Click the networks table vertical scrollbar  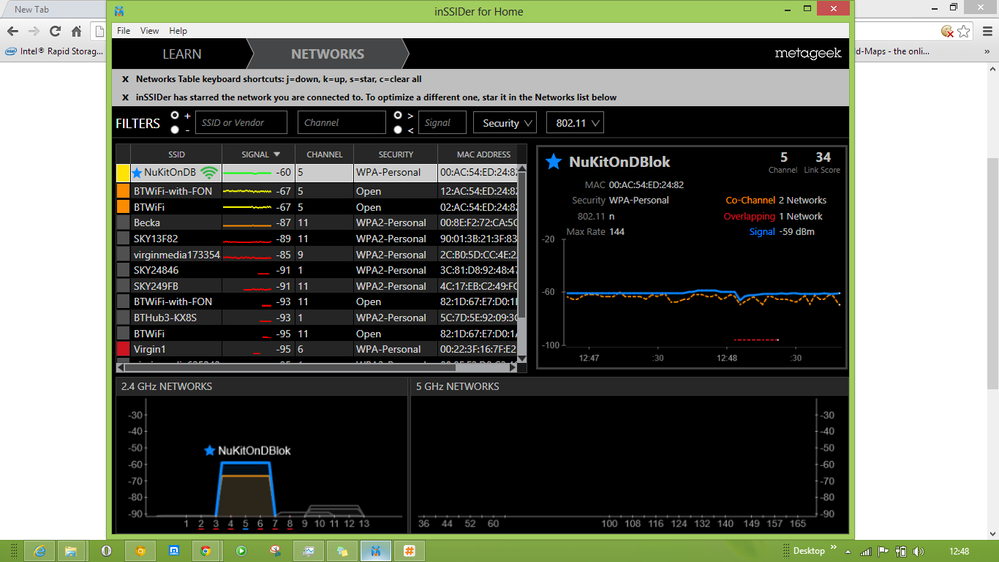pyautogui.click(x=522, y=245)
